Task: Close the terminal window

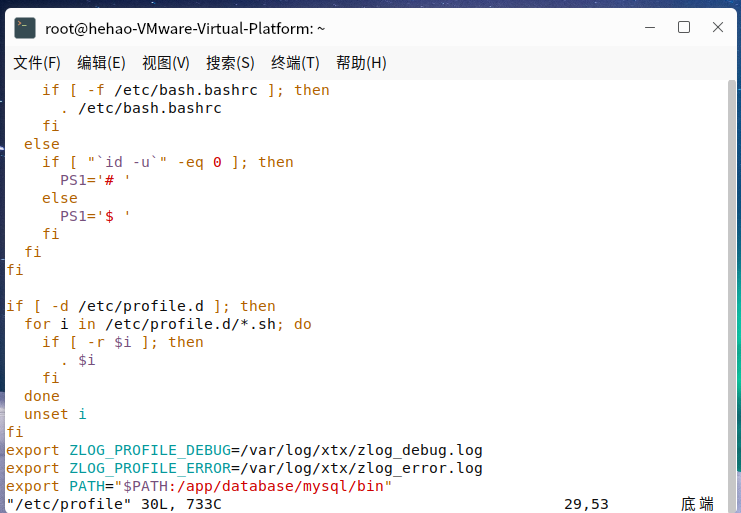Action: (x=718, y=27)
